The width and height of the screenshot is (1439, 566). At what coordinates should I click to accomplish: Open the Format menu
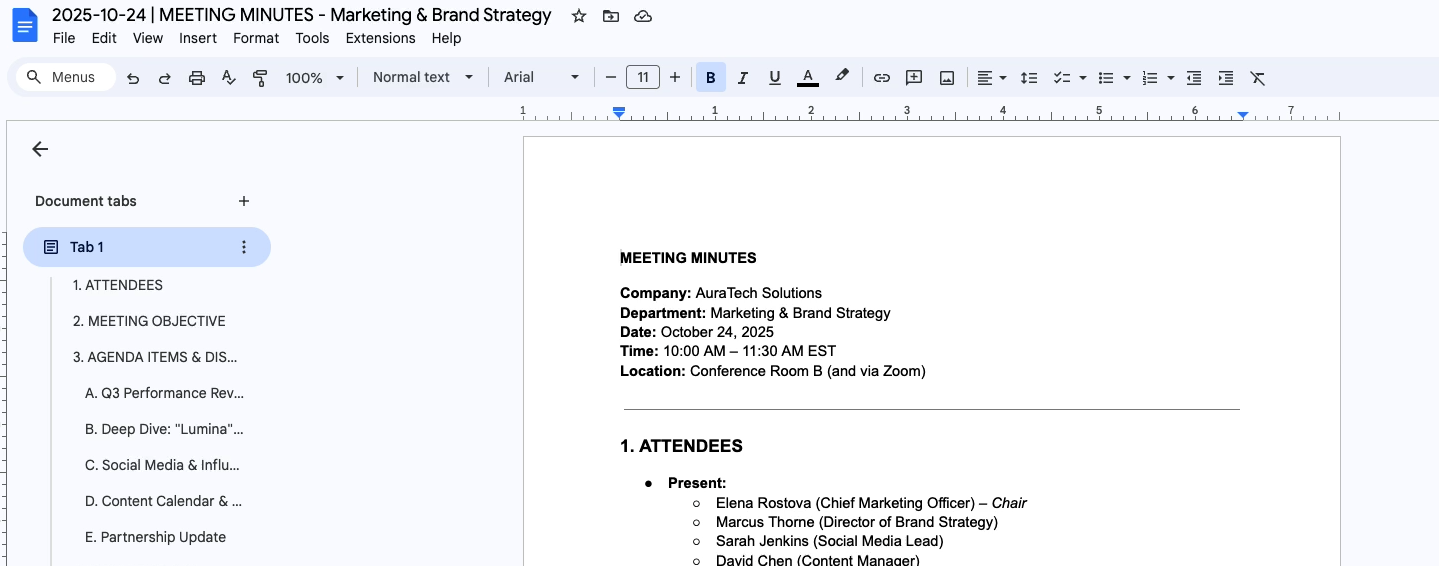256,38
